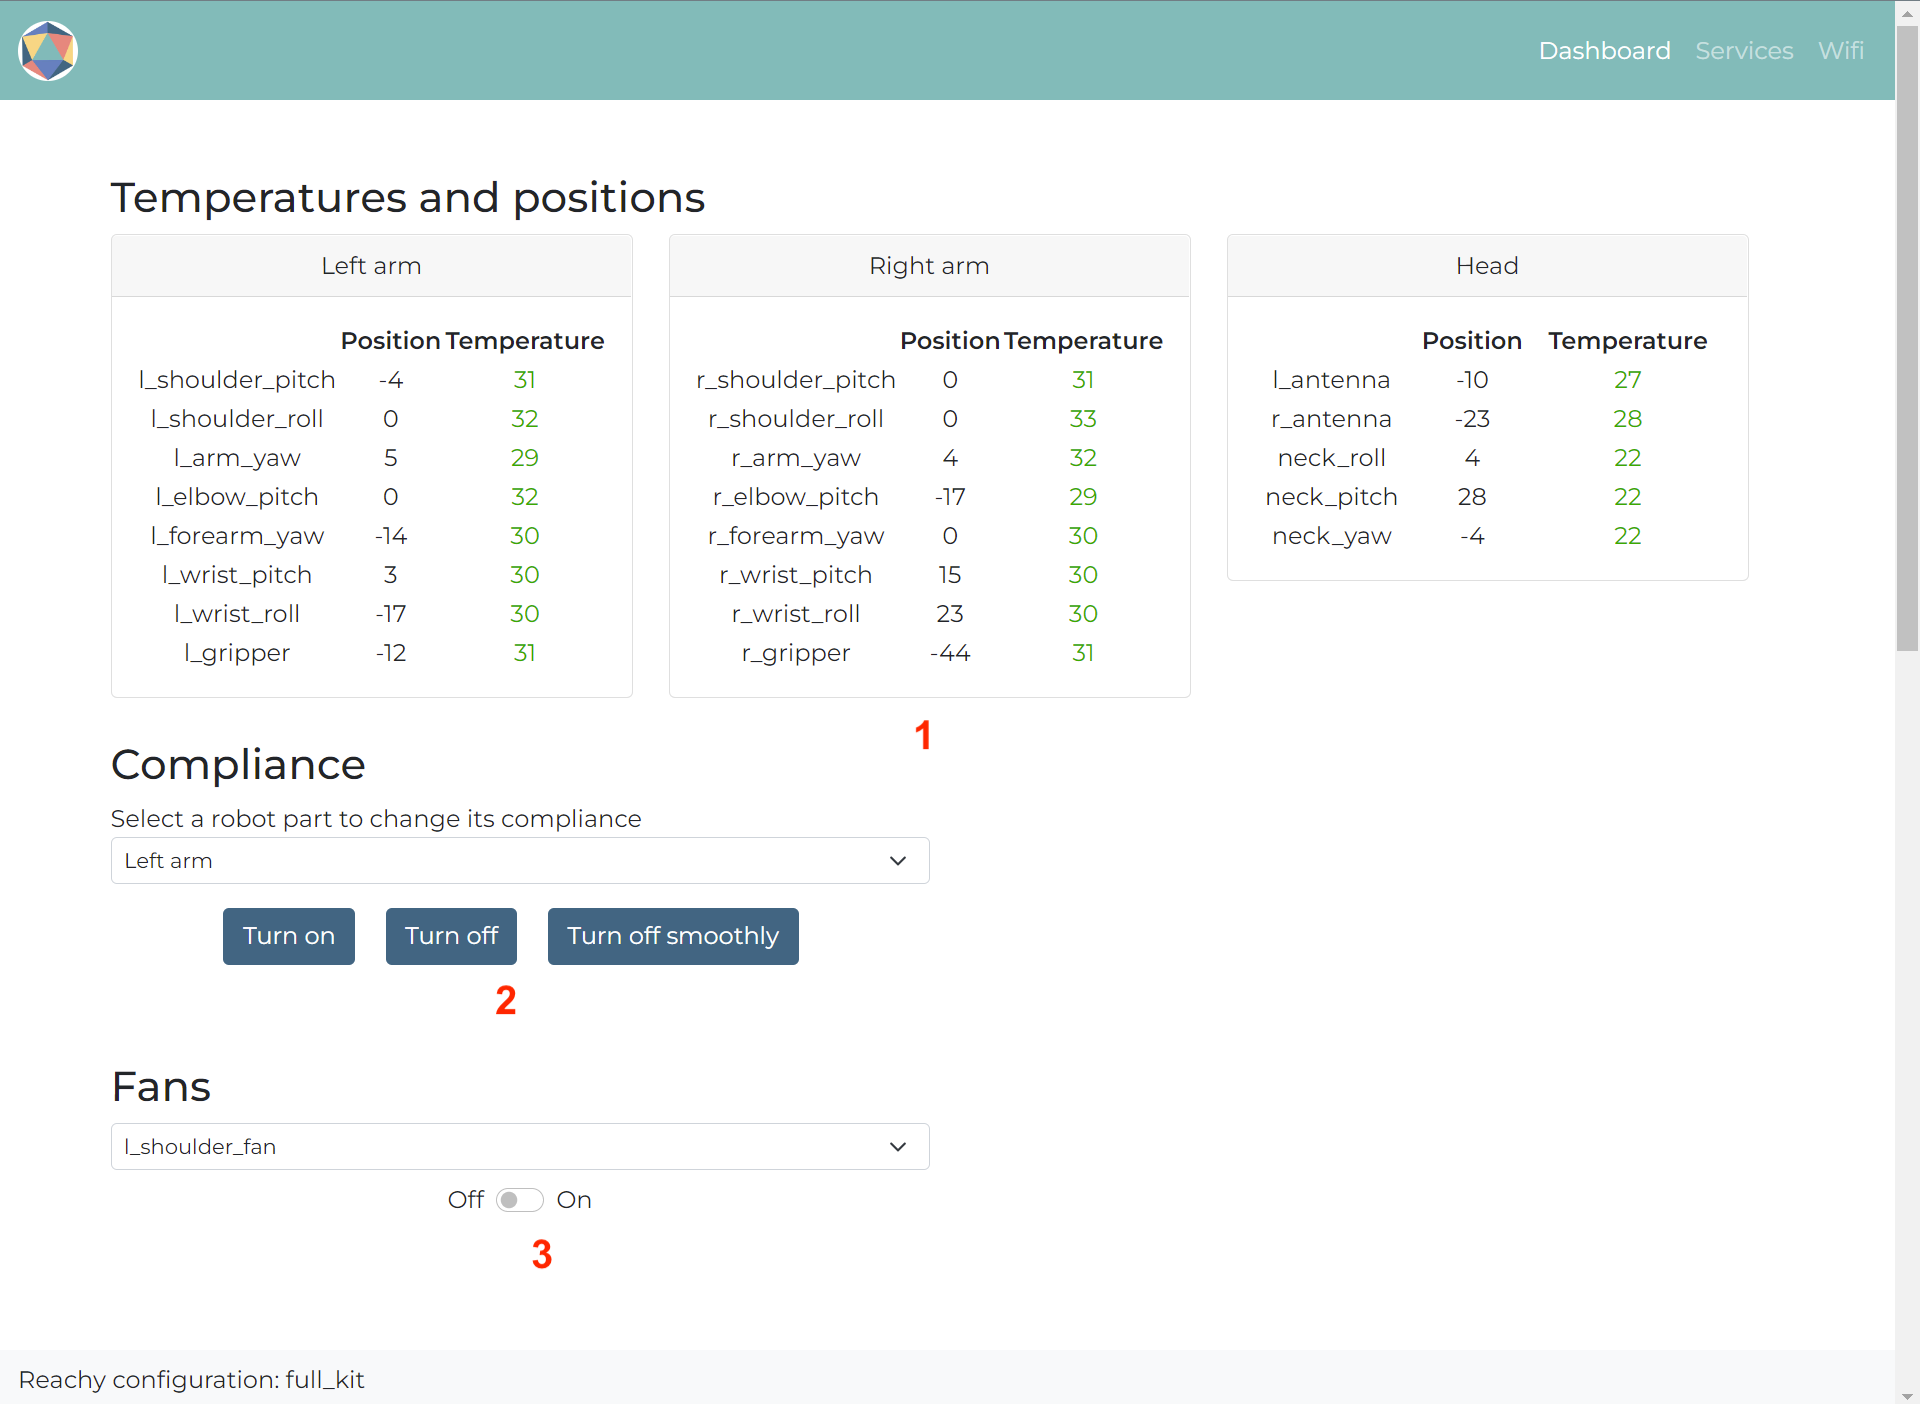This screenshot has width=1920, height=1404.
Task: Select the l_shoulder_fan dropdown option
Action: click(x=520, y=1146)
